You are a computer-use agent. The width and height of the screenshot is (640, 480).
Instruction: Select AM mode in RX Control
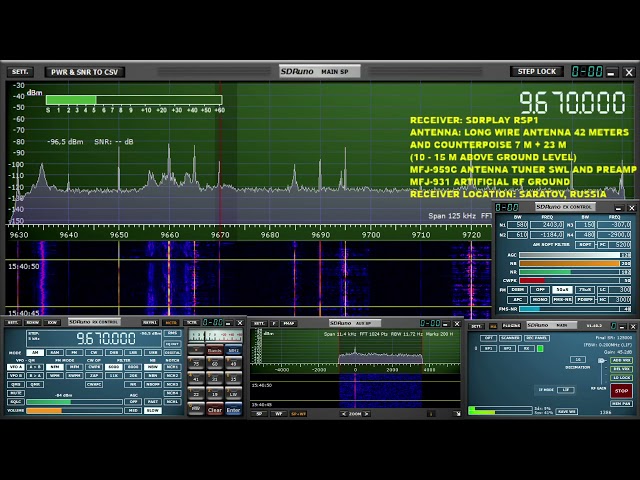[35, 353]
